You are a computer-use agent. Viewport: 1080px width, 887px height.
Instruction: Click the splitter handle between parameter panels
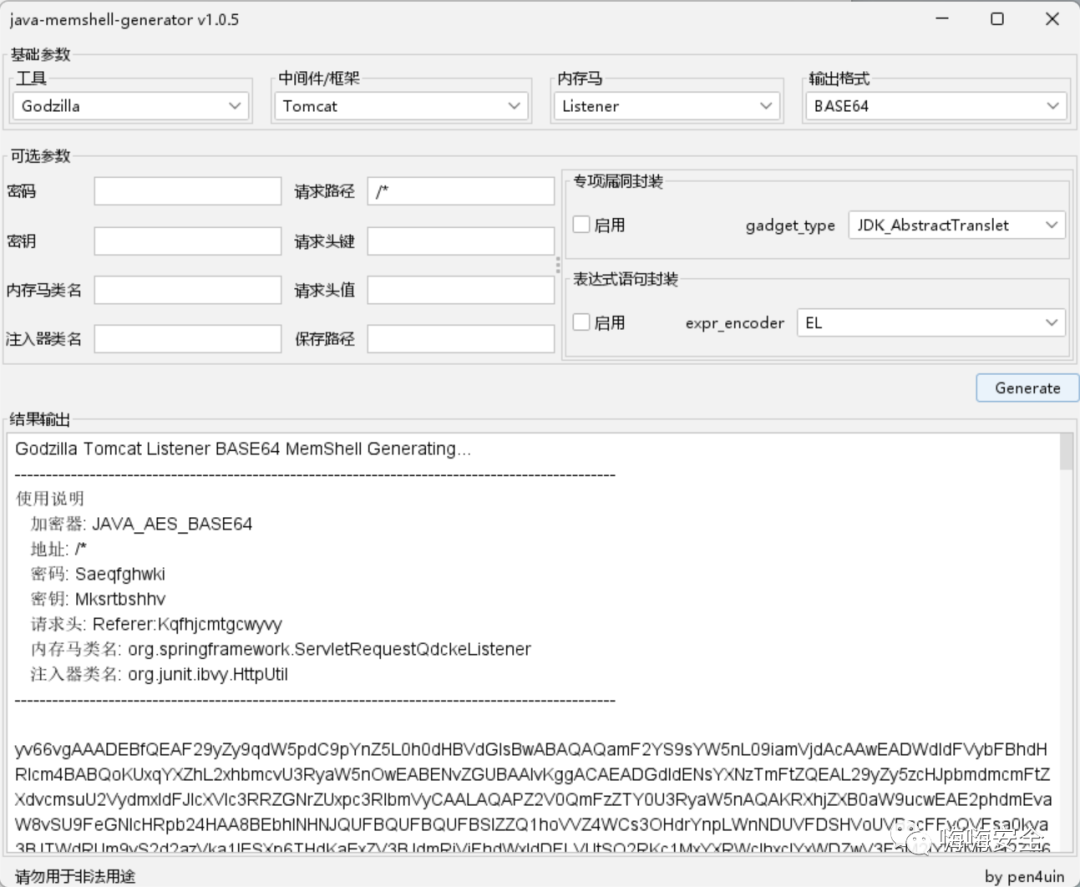558,265
